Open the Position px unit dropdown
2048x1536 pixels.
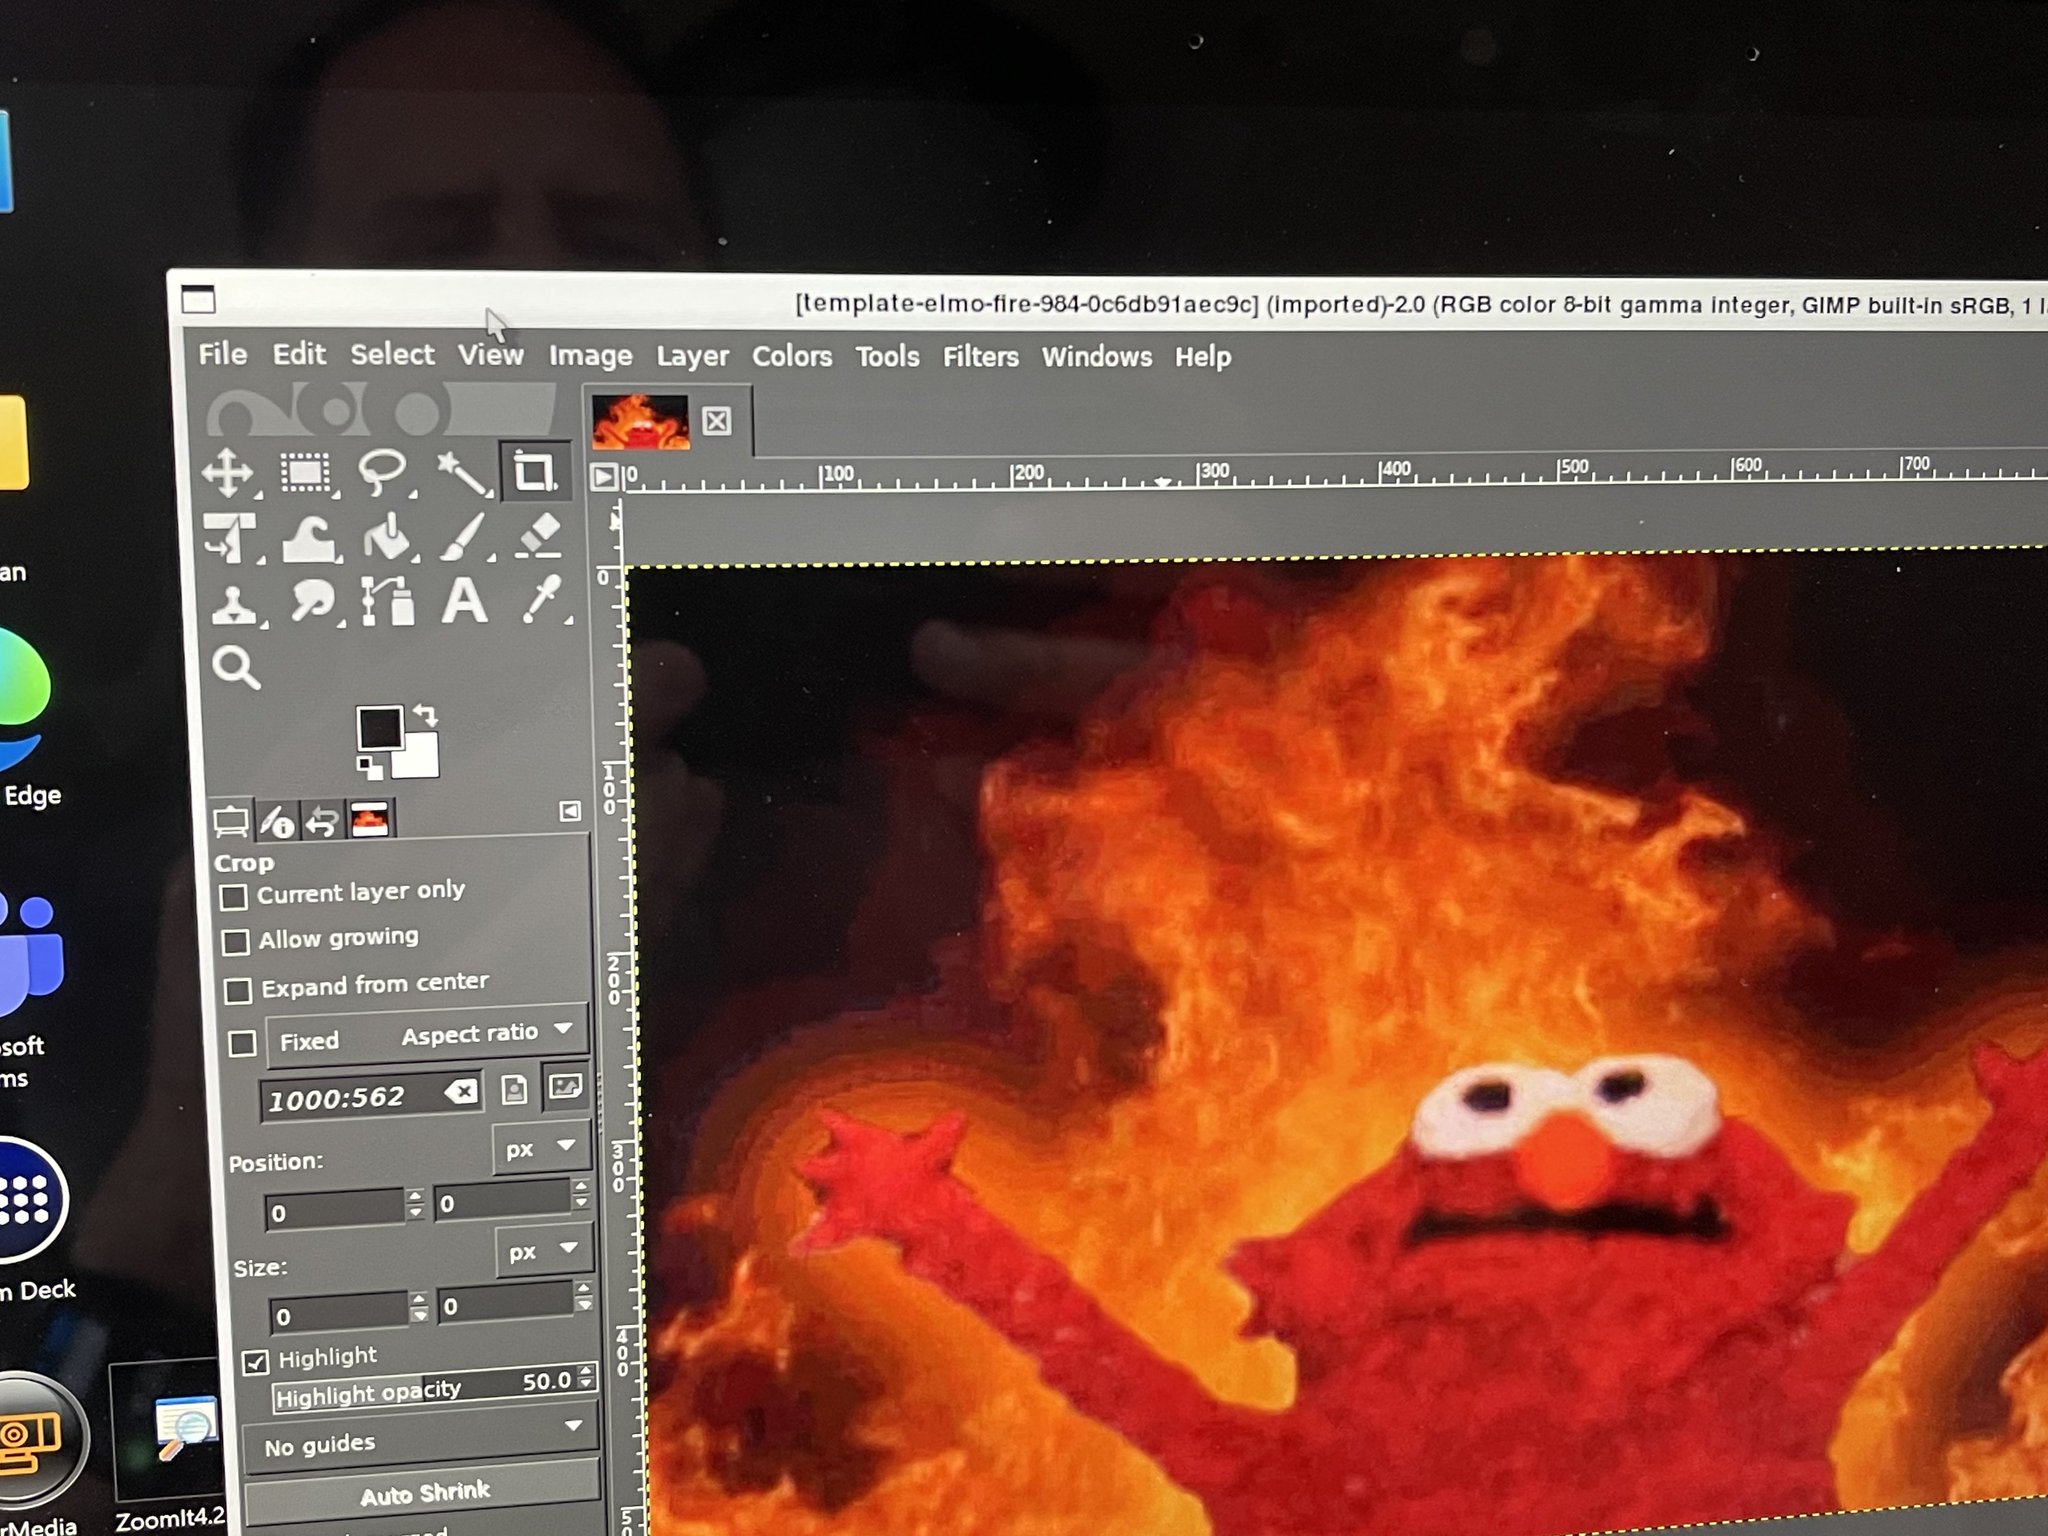540,1149
